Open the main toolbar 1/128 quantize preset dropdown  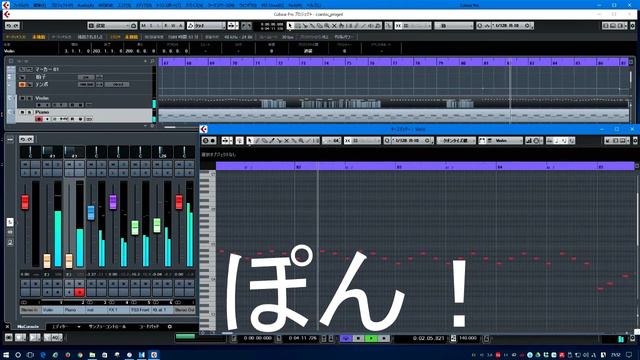[511, 26]
